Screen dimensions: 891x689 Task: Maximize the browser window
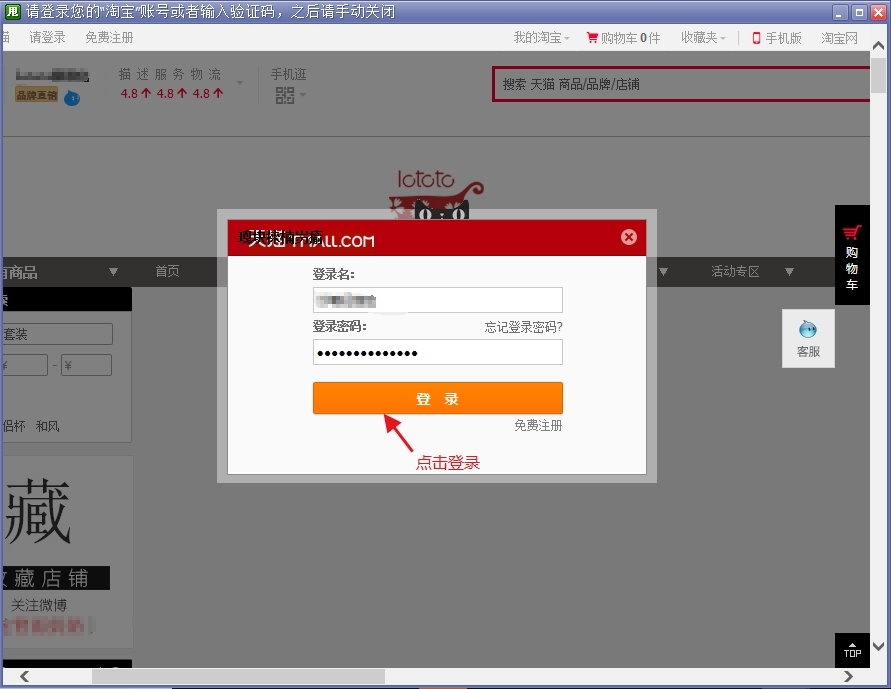(859, 12)
